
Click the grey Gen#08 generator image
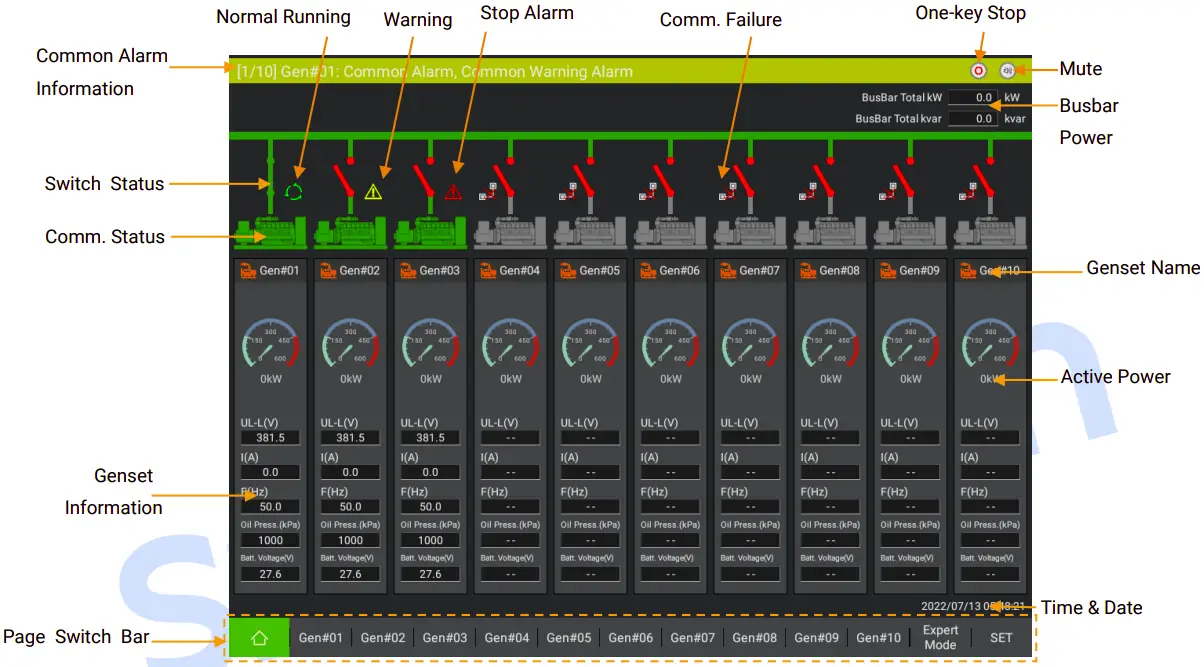coord(830,231)
